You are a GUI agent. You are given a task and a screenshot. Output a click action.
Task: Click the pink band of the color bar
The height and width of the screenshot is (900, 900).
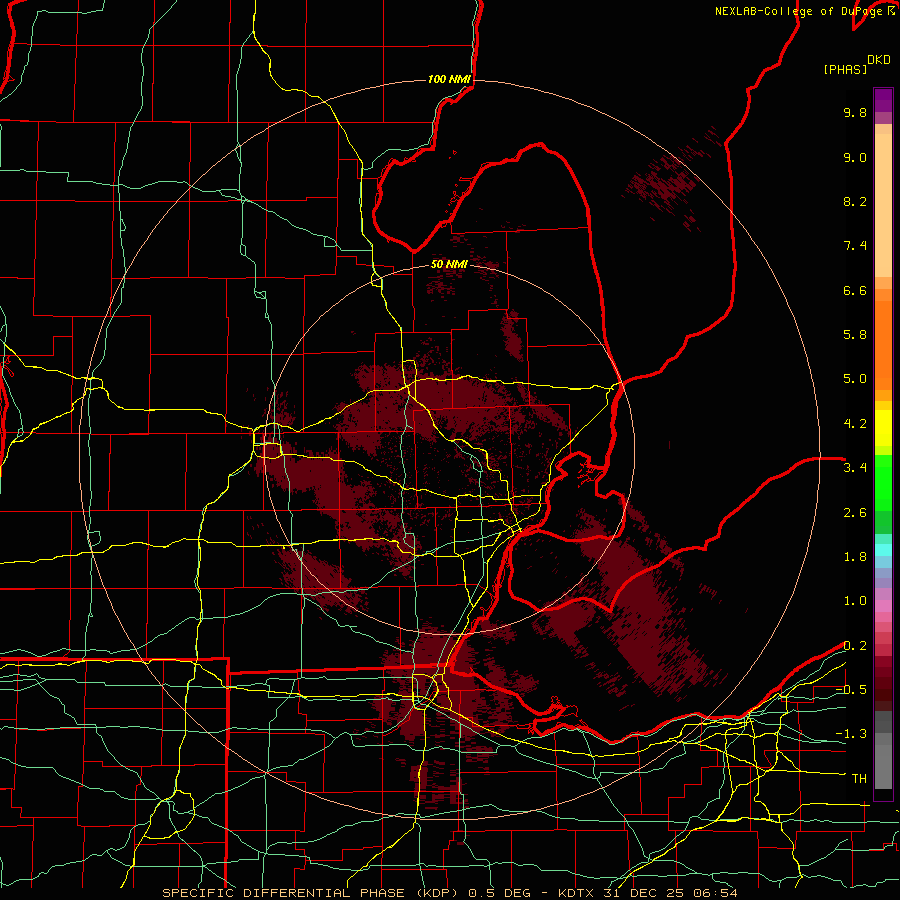[883, 606]
